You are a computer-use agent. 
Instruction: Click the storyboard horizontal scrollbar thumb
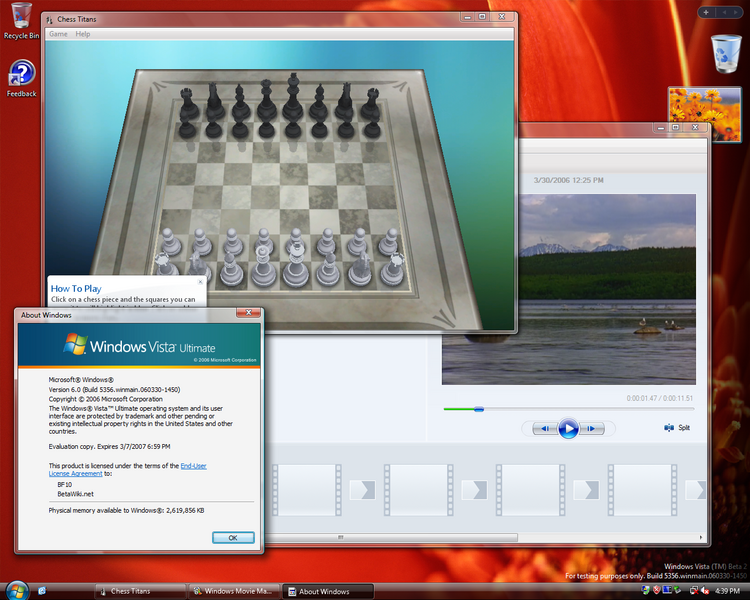pyautogui.click(x=391, y=537)
